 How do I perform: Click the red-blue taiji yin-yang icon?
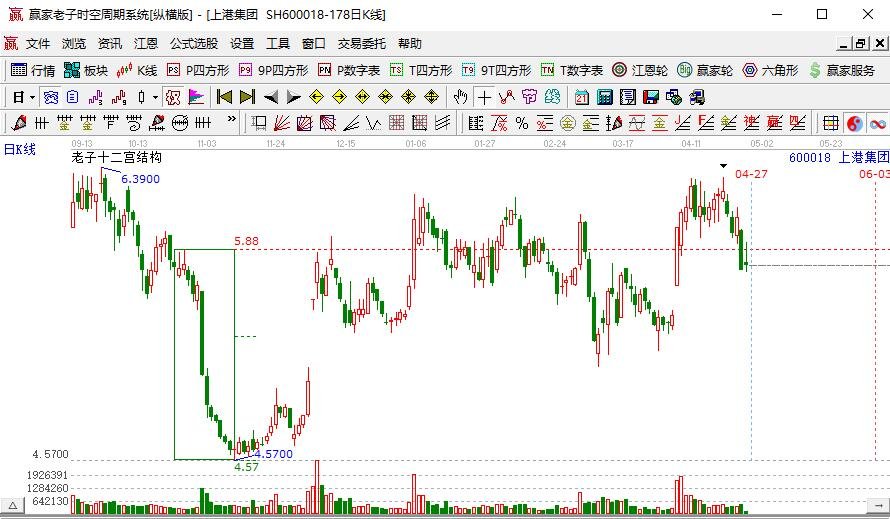854,123
